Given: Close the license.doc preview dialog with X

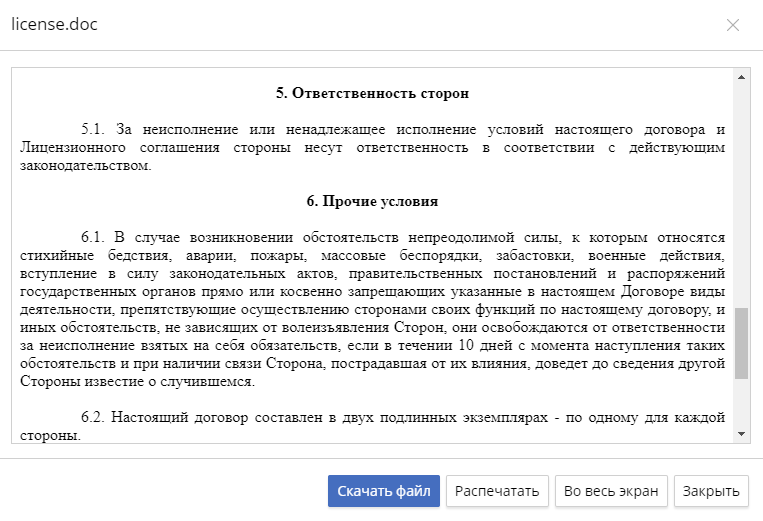Looking at the screenshot, I should coord(733,25).
